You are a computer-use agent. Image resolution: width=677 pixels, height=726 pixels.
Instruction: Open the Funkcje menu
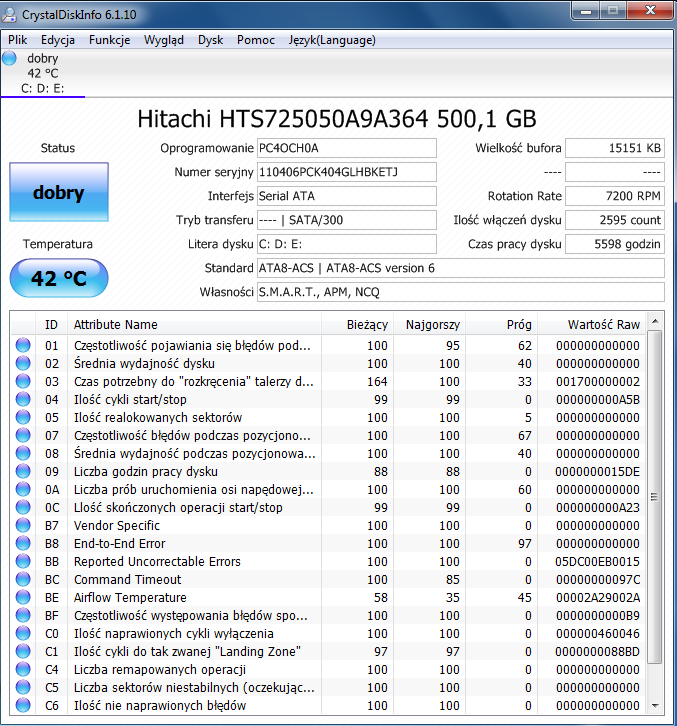pyautogui.click(x=109, y=40)
